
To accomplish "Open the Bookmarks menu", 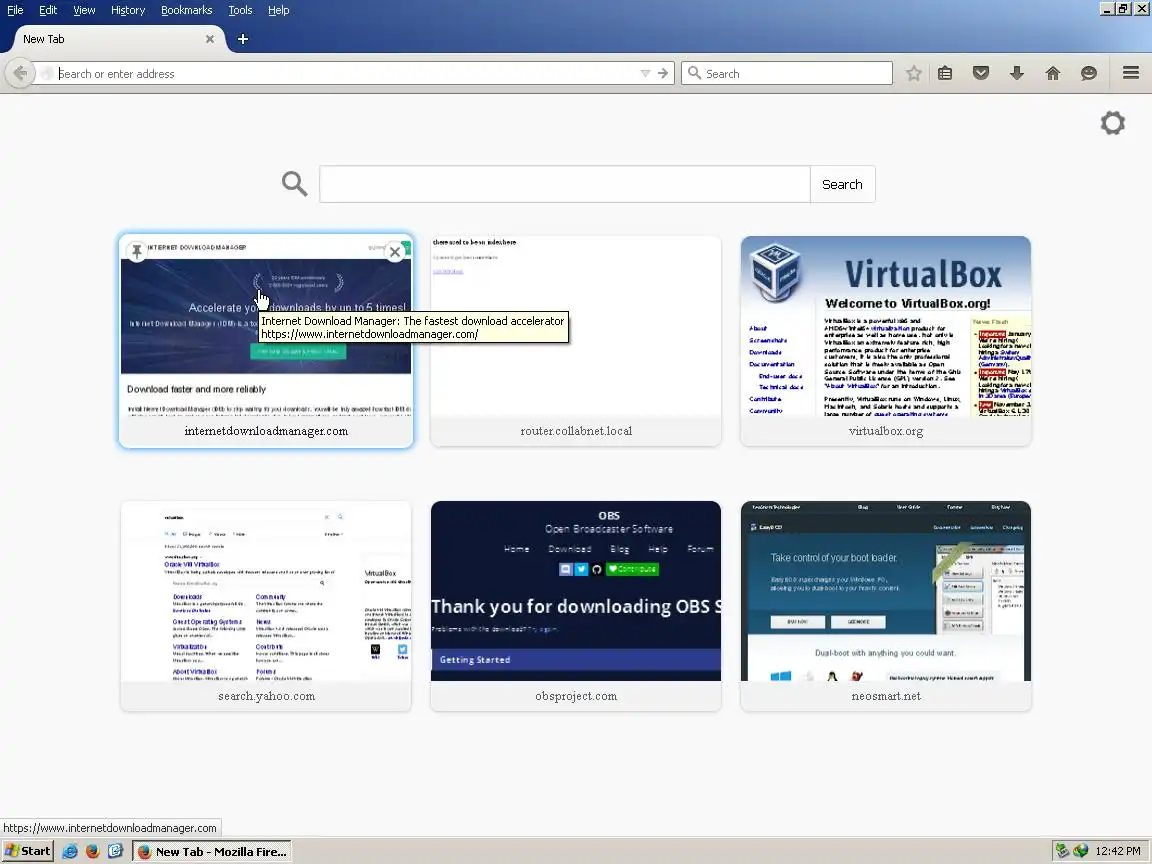I will pos(187,10).
